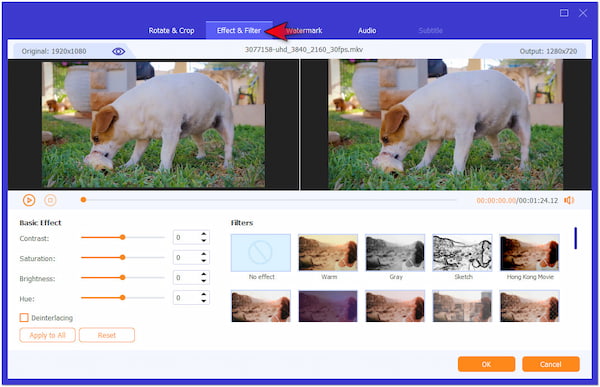The width and height of the screenshot is (600, 387).
Task: Reset the basic effect settings
Action: [x=107, y=335]
